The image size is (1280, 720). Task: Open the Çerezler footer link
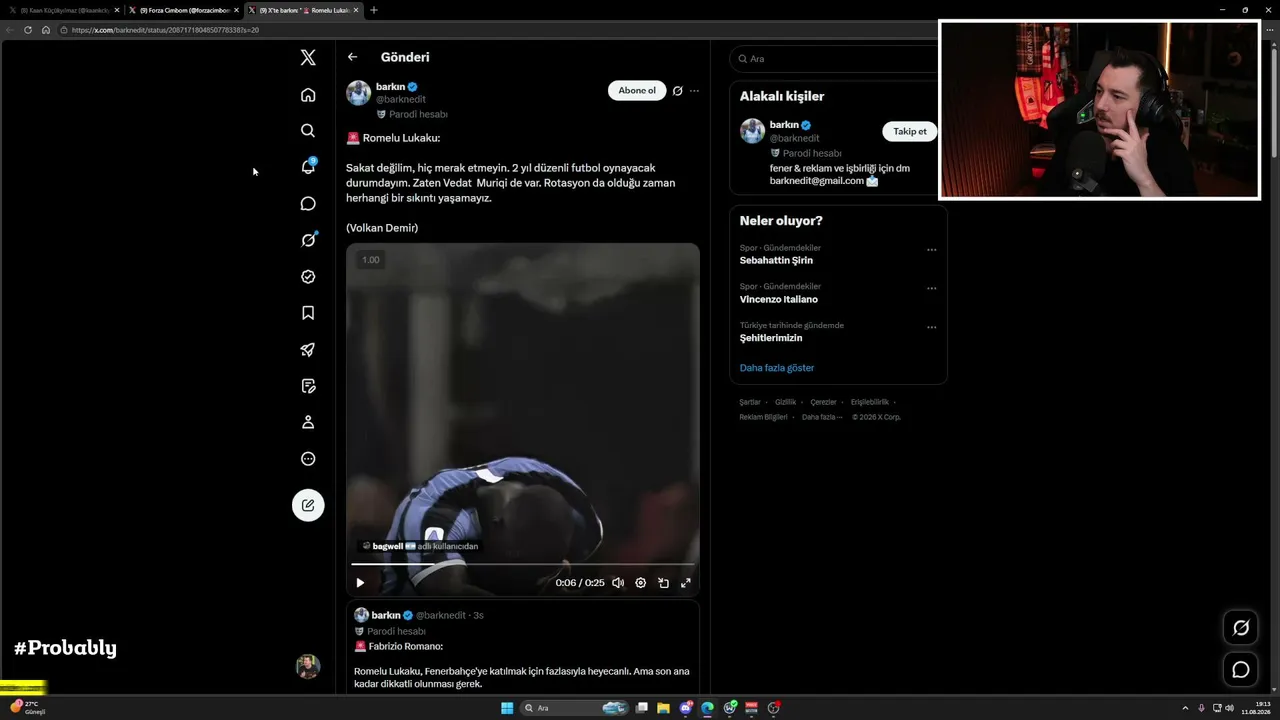point(823,402)
